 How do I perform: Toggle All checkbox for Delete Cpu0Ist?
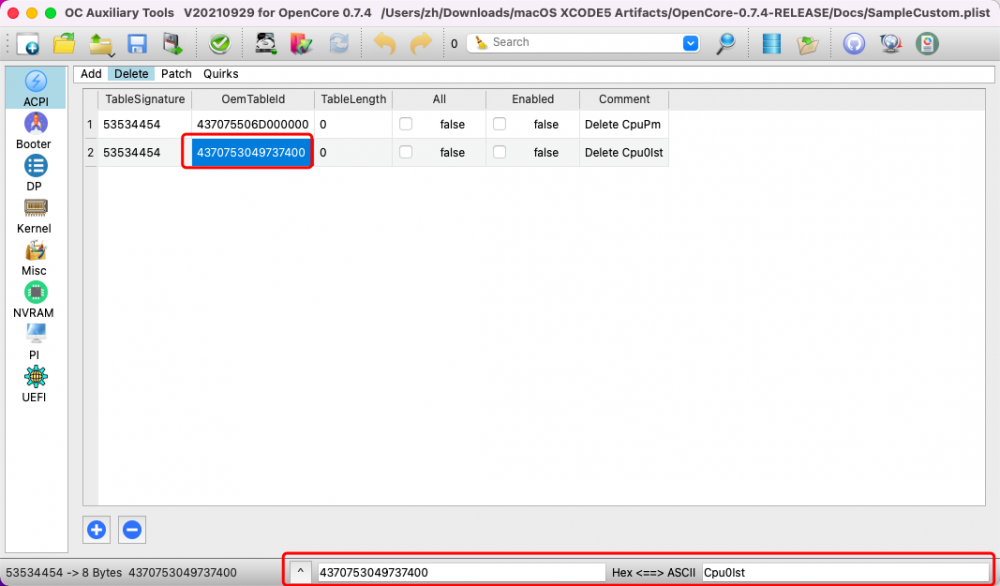point(406,152)
